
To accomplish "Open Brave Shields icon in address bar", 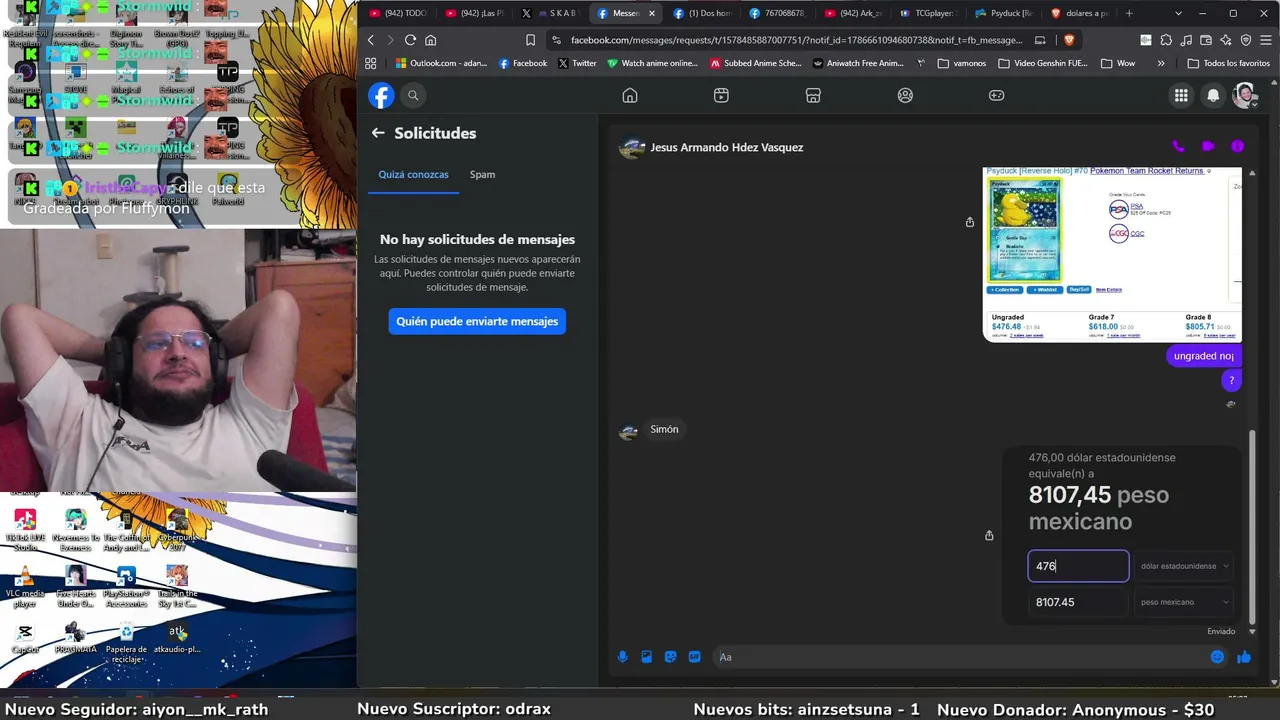I will click(1069, 40).
